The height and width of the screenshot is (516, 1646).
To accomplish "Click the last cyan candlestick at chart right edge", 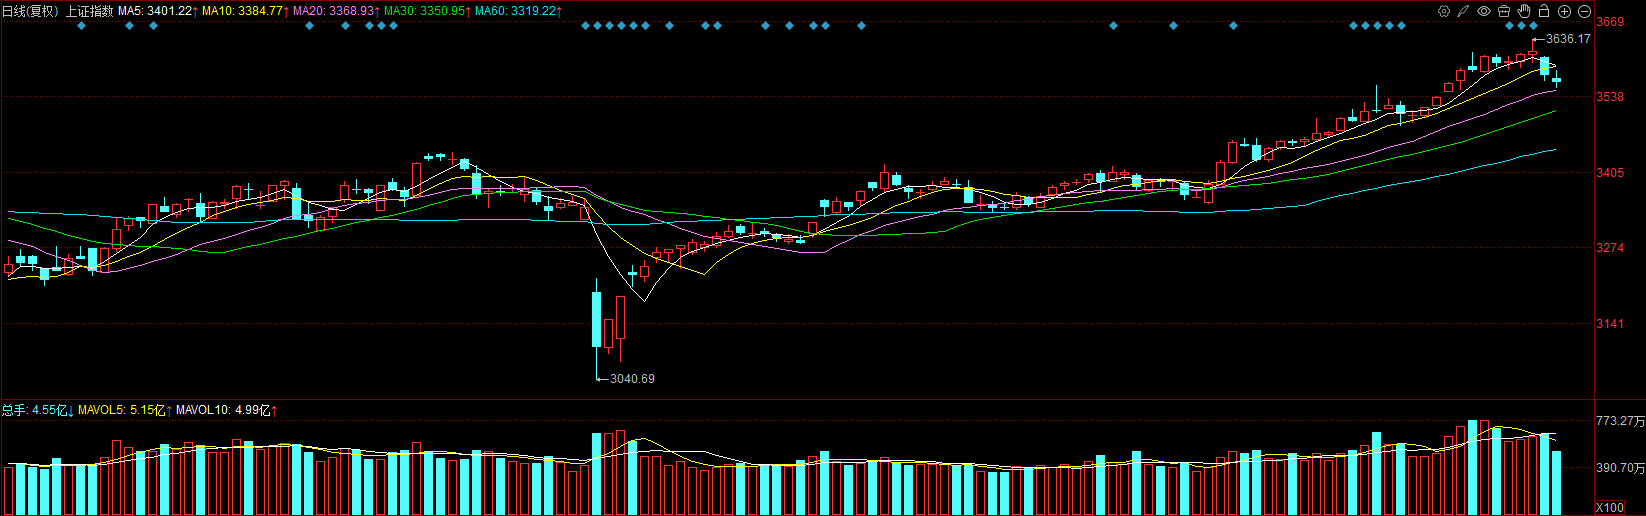I will tap(1557, 81).
